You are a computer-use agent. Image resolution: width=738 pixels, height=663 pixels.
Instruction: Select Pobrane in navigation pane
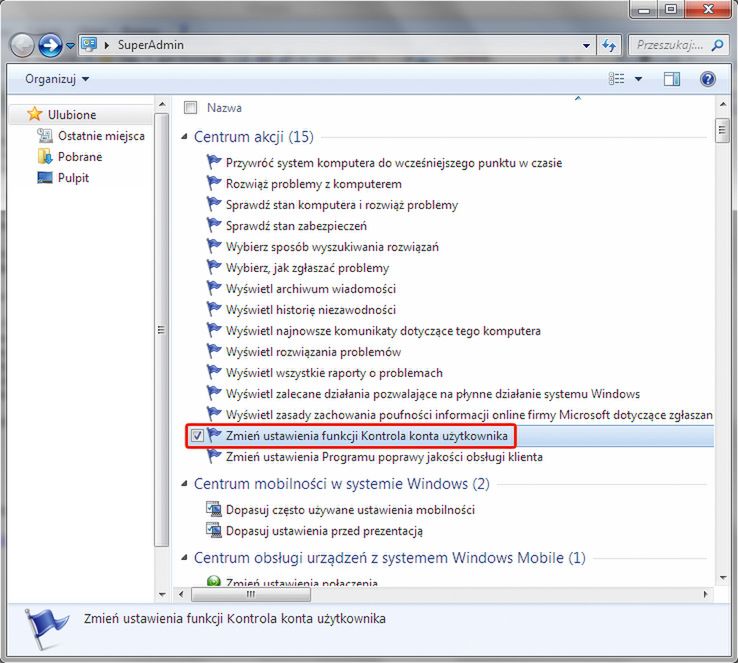point(80,157)
